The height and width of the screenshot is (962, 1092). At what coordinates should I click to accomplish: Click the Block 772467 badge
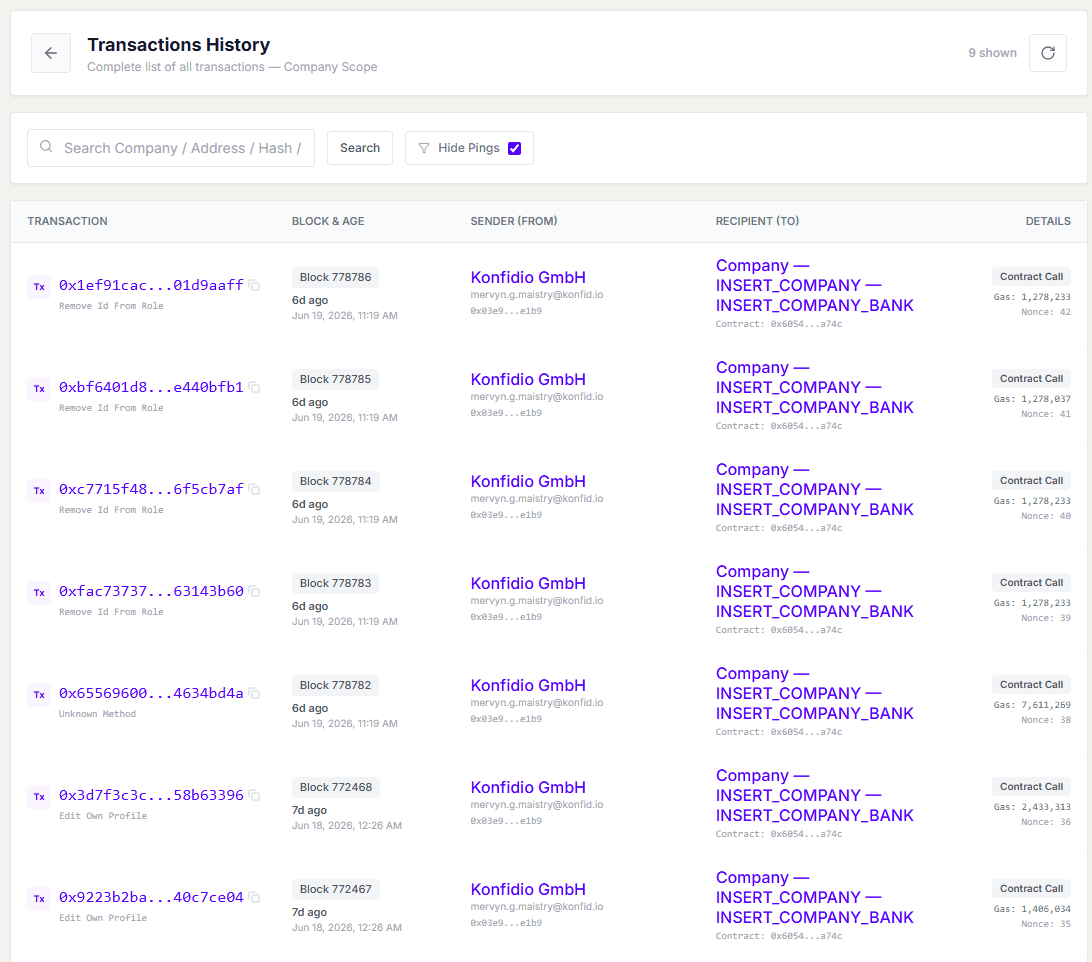coord(336,890)
